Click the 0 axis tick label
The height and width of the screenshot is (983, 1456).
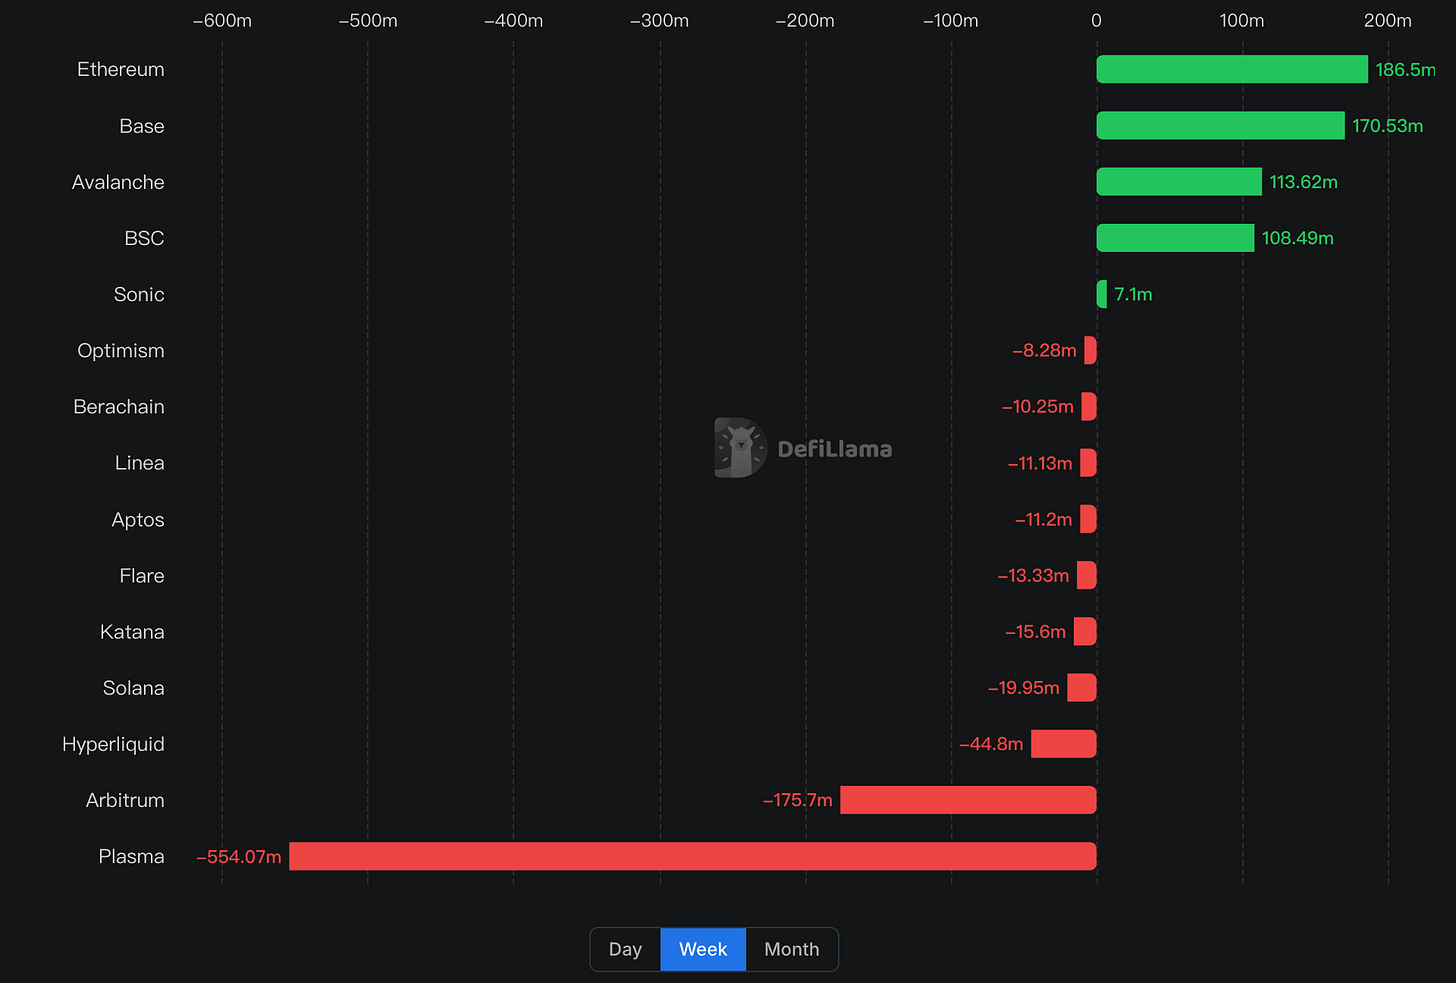pyautogui.click(x=1097, y=20)
